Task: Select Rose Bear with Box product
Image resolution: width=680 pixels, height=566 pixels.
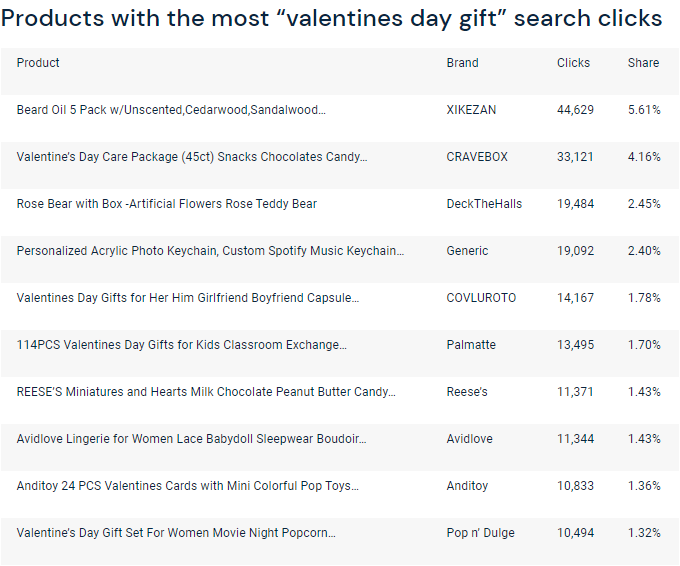Action: coord(167,204)
